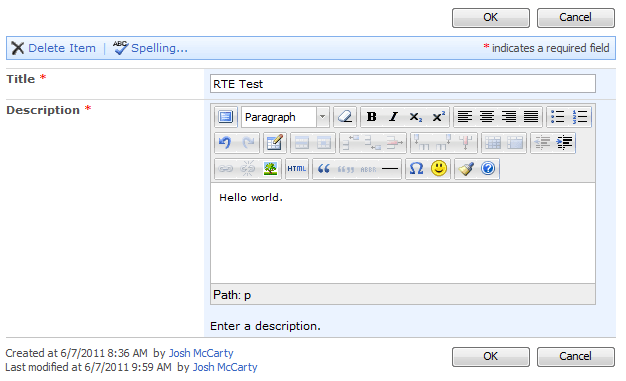Click the Description field label
Viewport: 626px width, 381px height.
[x=43, y=110]
